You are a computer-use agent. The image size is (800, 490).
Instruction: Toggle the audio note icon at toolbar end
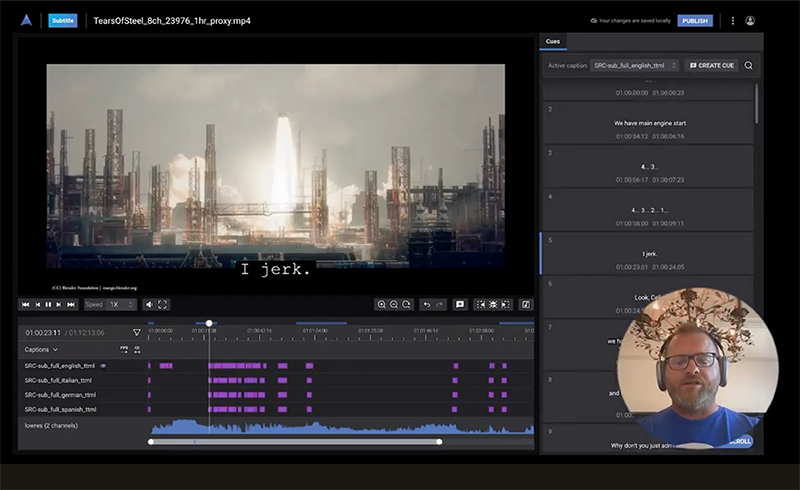(x=526, y=305)
